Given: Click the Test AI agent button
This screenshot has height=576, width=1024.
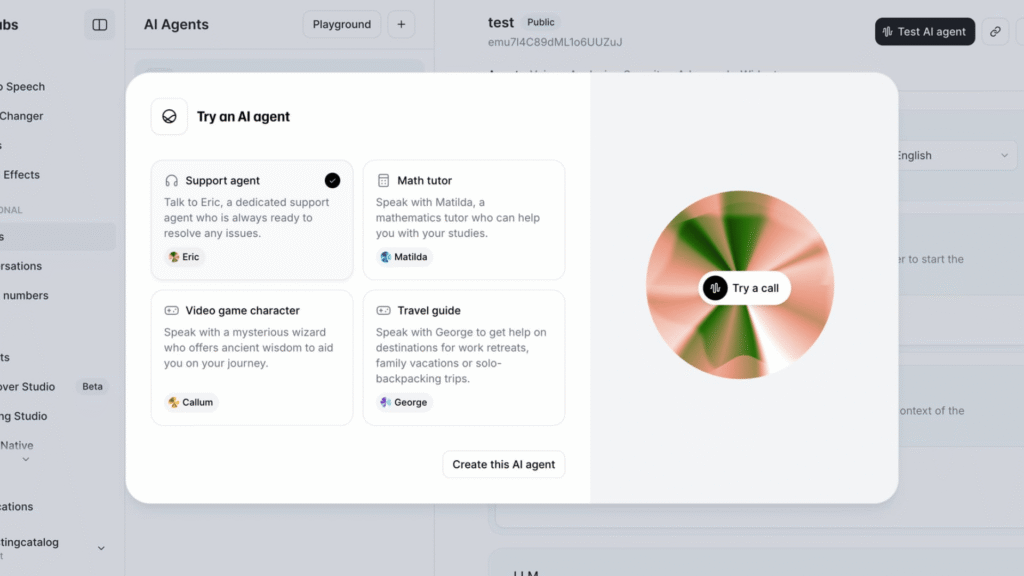Looking at the screenshot, I should (924, 31).
